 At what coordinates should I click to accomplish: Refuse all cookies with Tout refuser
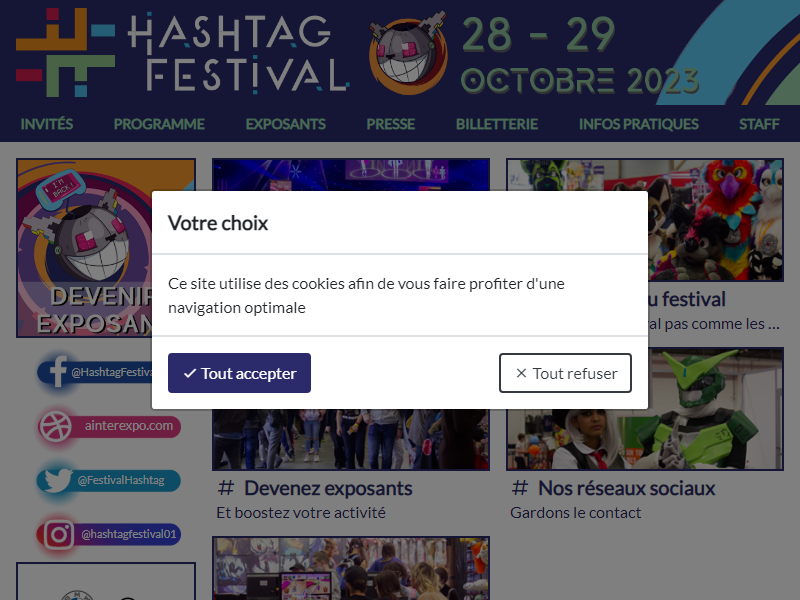pyautogui.click(x=565, y=373)
